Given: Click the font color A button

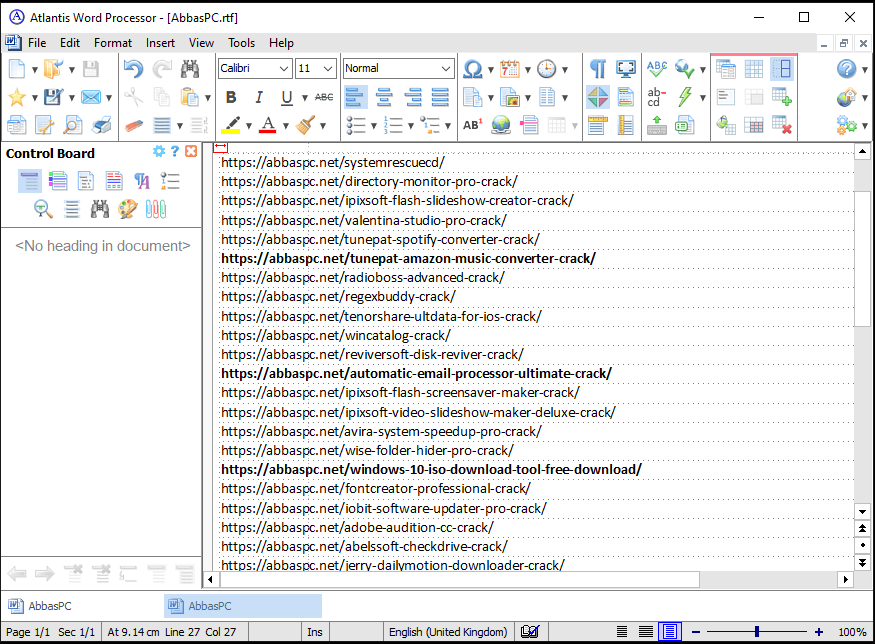Looking at the screenshot, I should (x=268, y=125).
